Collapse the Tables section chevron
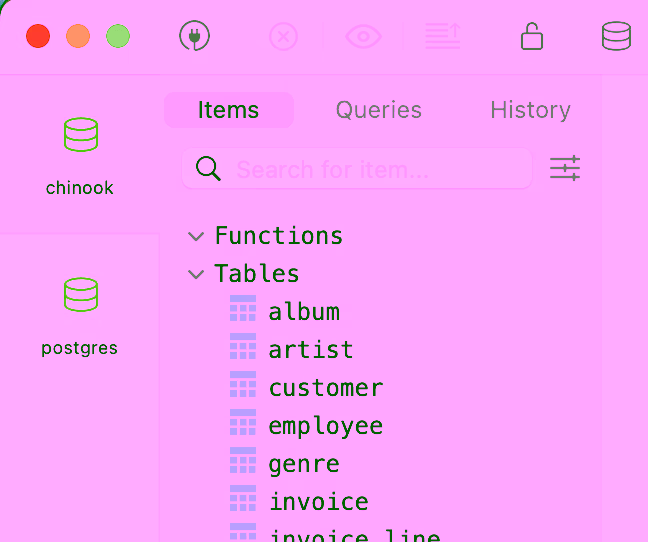The height and width of the screenshot is (542, 648). (196, 274)
